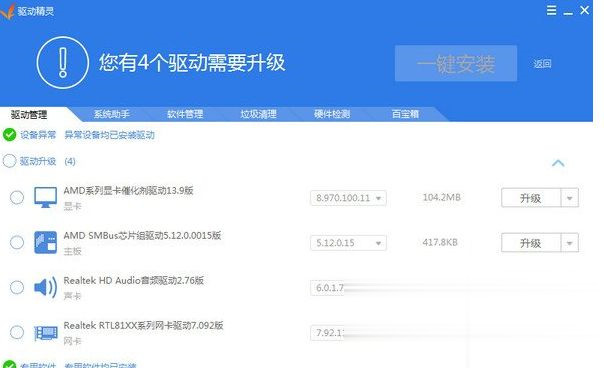
Task: Open the 6.0.1.7 audio version dropdown
Action: (327, 288)
